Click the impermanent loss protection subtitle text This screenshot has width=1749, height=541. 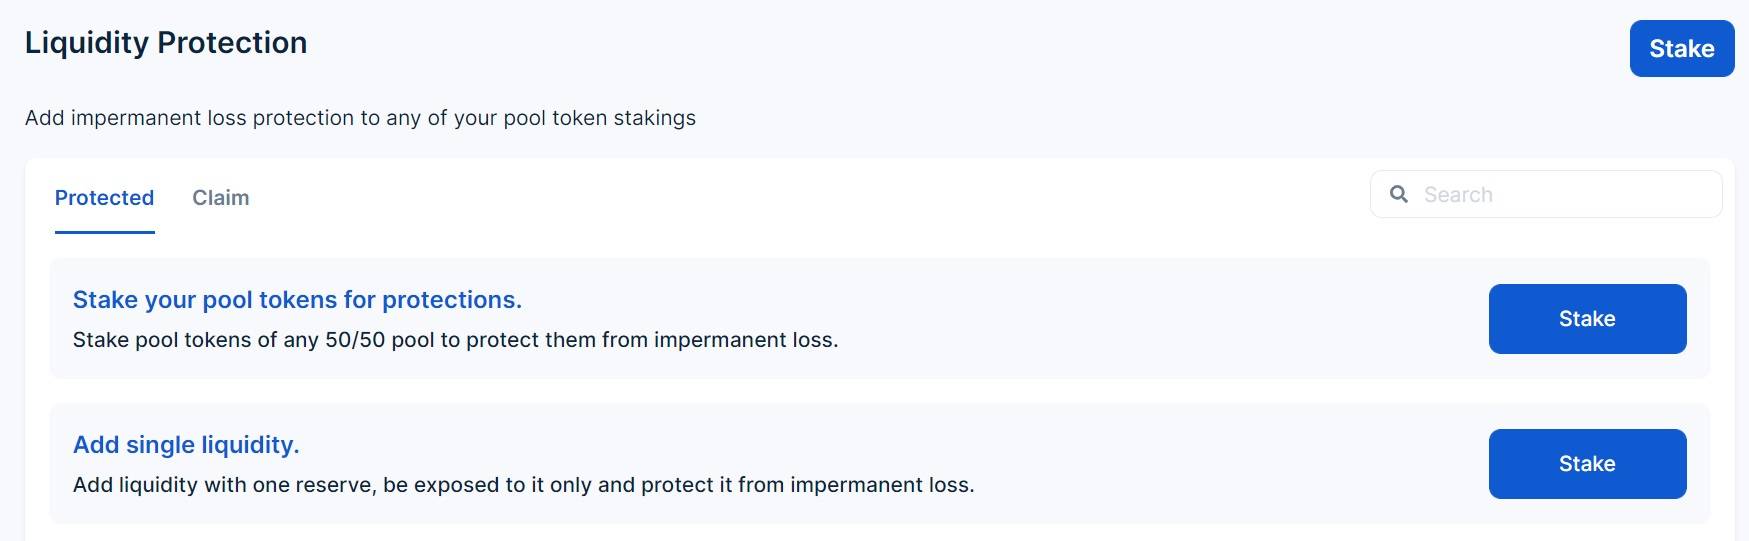[360, 118]
